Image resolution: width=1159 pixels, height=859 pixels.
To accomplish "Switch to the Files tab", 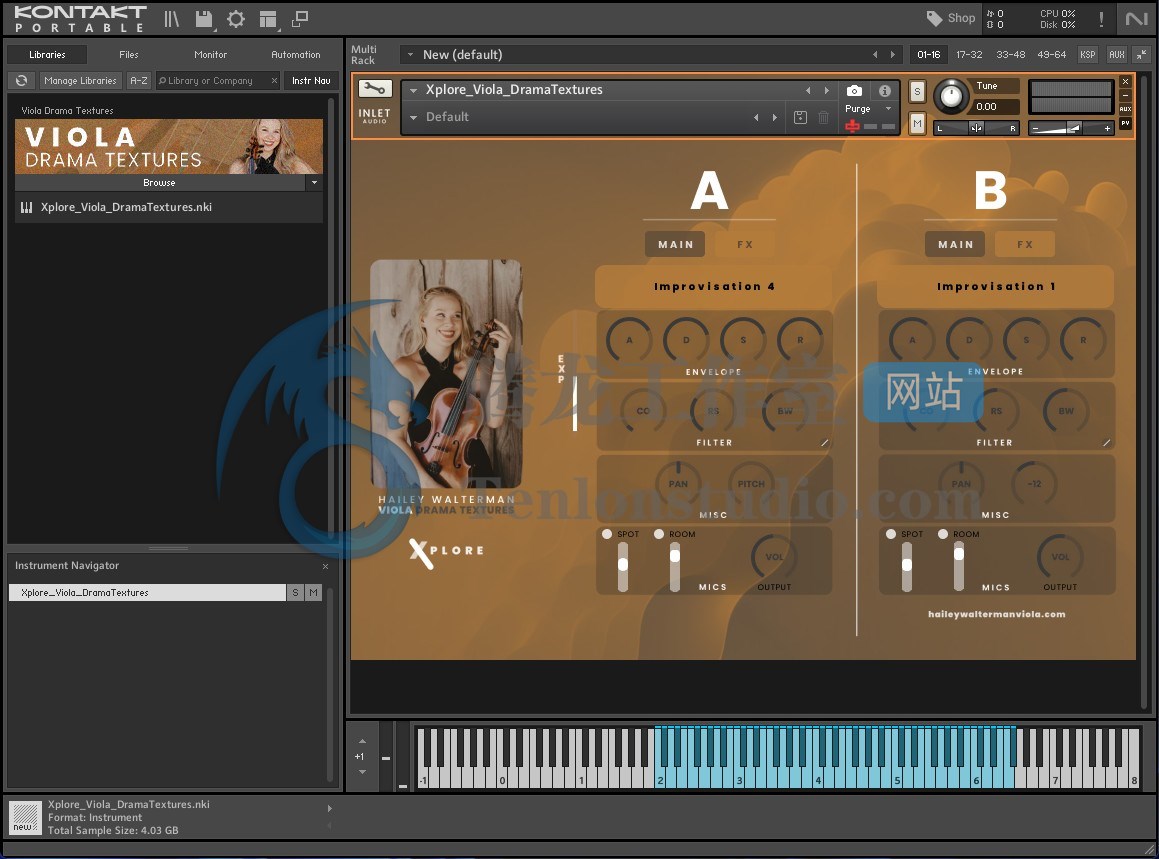I will pyautogui.click(x=129, y=55).
